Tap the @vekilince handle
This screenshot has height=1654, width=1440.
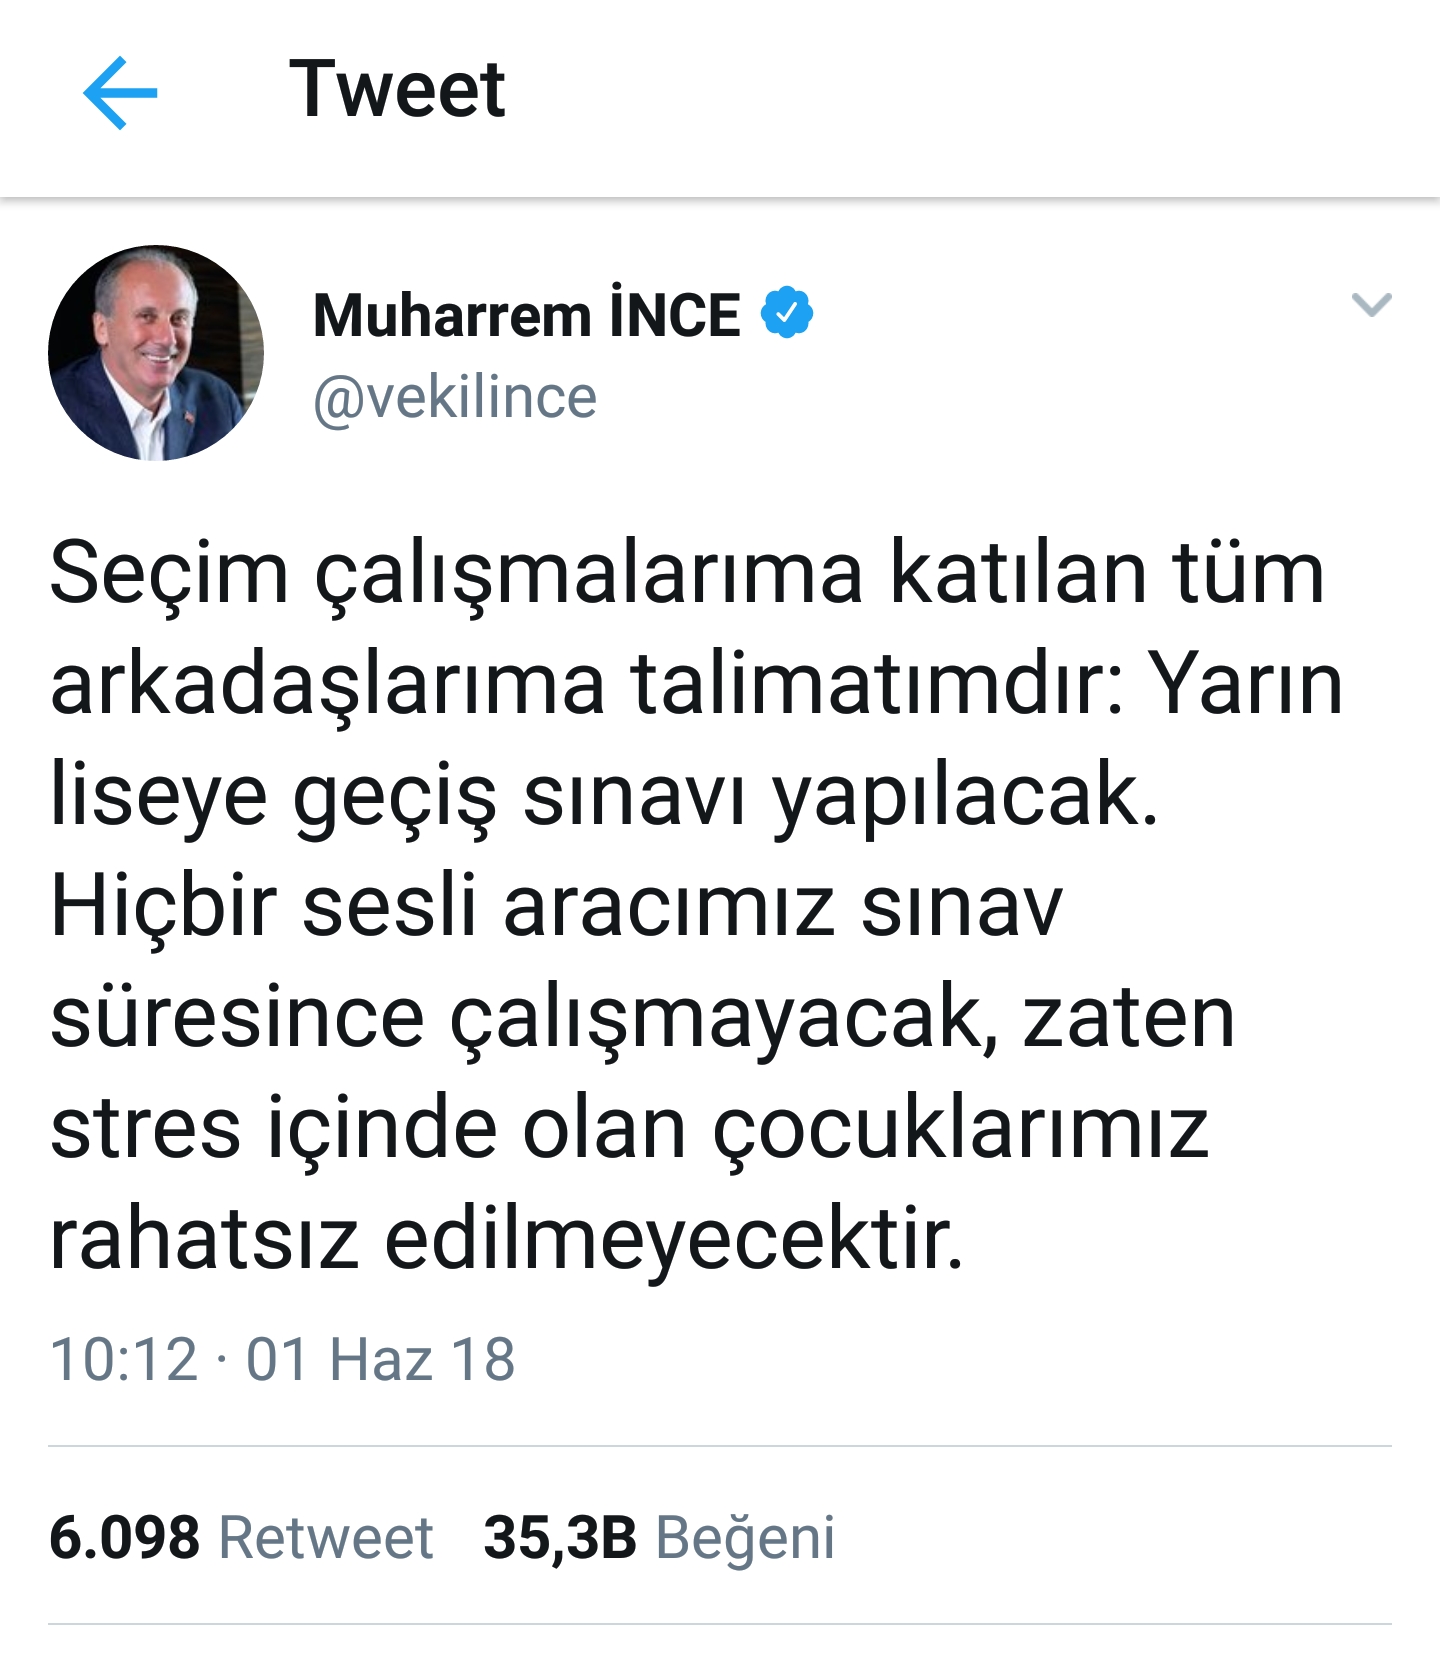[x=455, y=398]
